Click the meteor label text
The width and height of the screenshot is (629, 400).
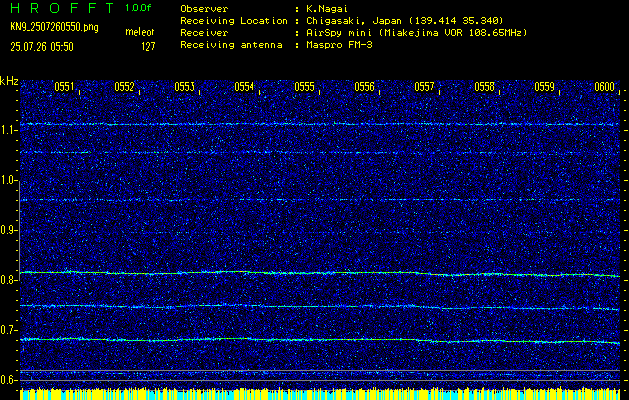[x=140, y=32]
